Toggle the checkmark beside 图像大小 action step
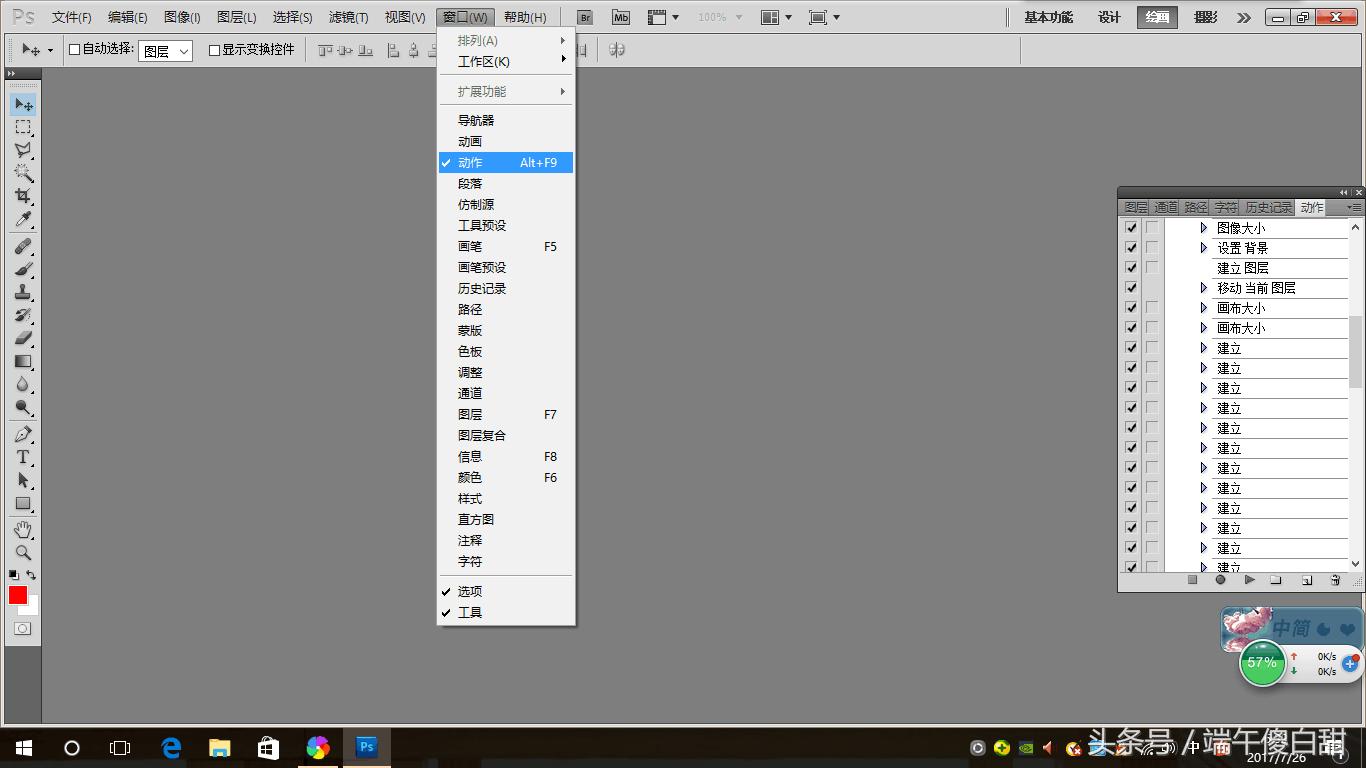The width and height of the screenshot is (1366, 768). [1131, 227]
